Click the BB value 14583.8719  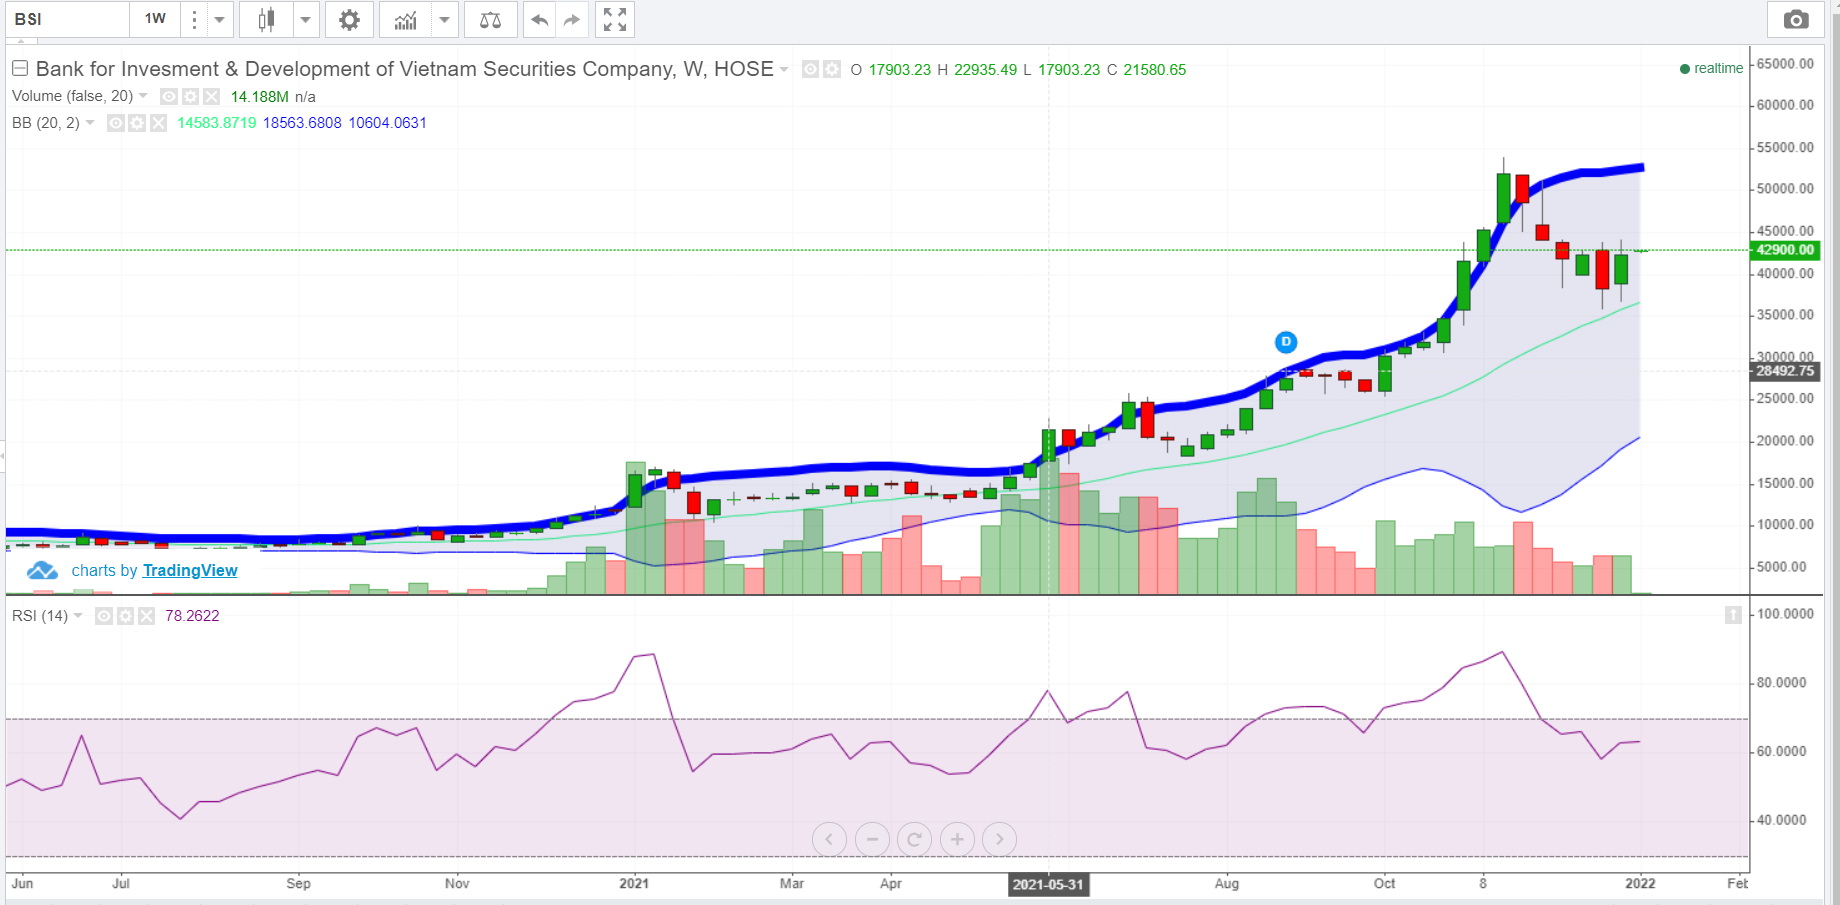click(217, 123)
